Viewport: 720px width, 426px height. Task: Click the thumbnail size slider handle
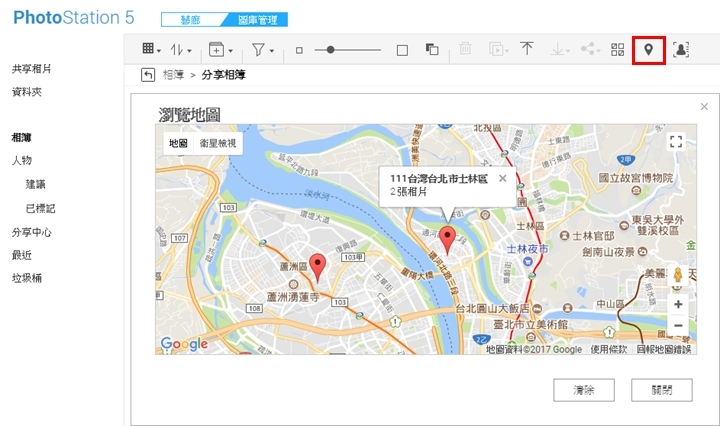(330, 50)
